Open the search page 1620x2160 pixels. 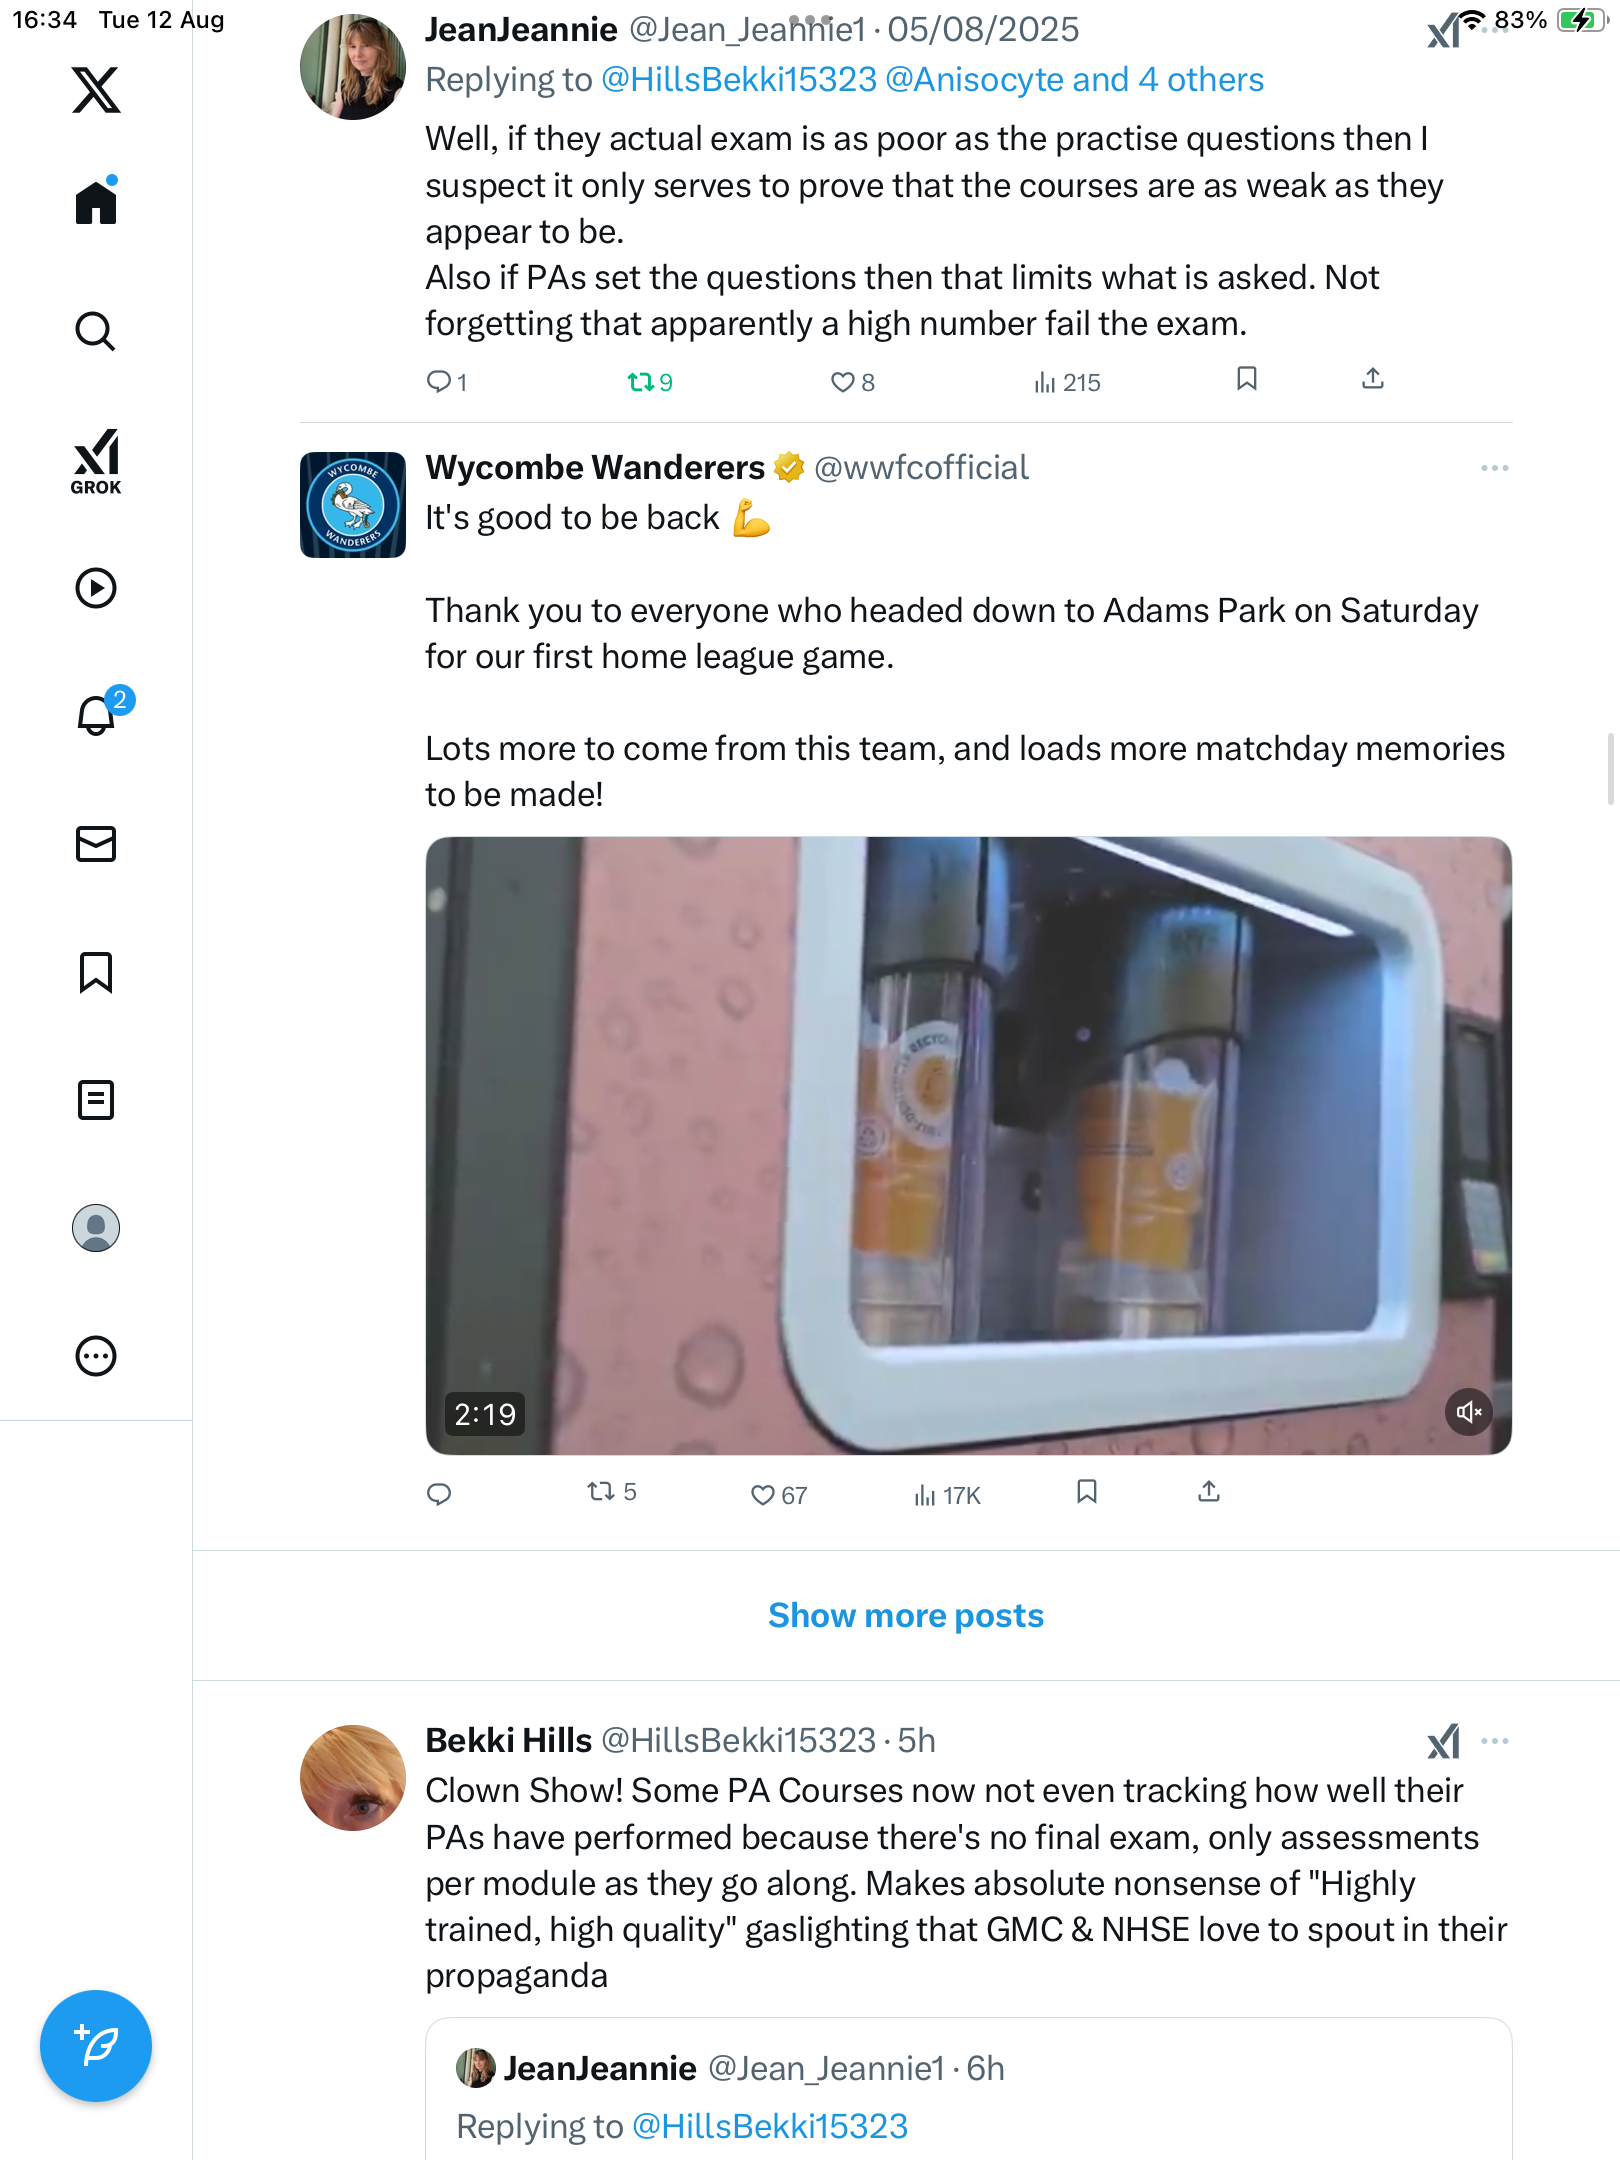[x=96, y=331]
